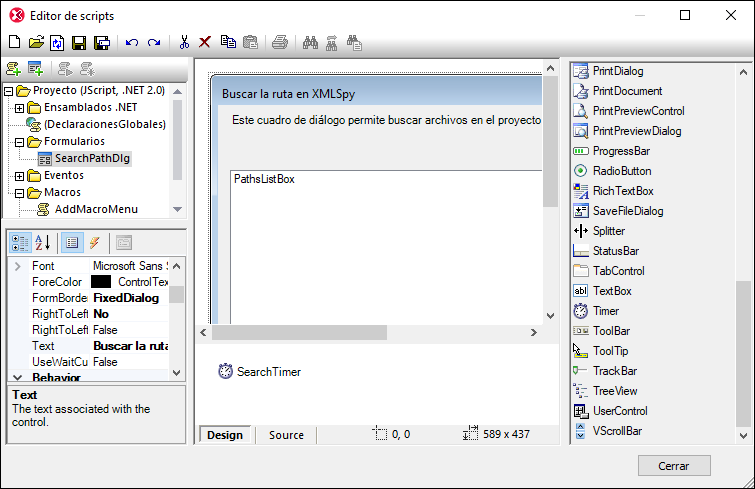Click the New file toolbar icon
Image resolution: width=755 pixels, height=489 pixels.
(x=14, y=42)
